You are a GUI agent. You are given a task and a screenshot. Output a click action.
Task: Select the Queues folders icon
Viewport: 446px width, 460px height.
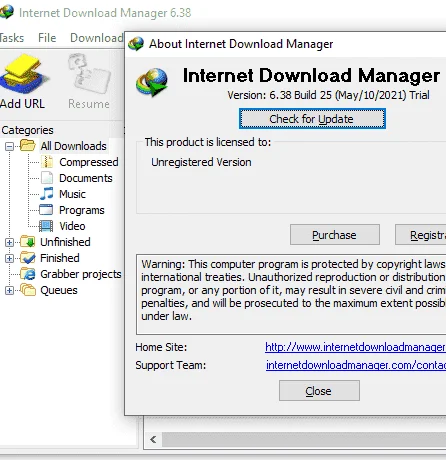27,290
